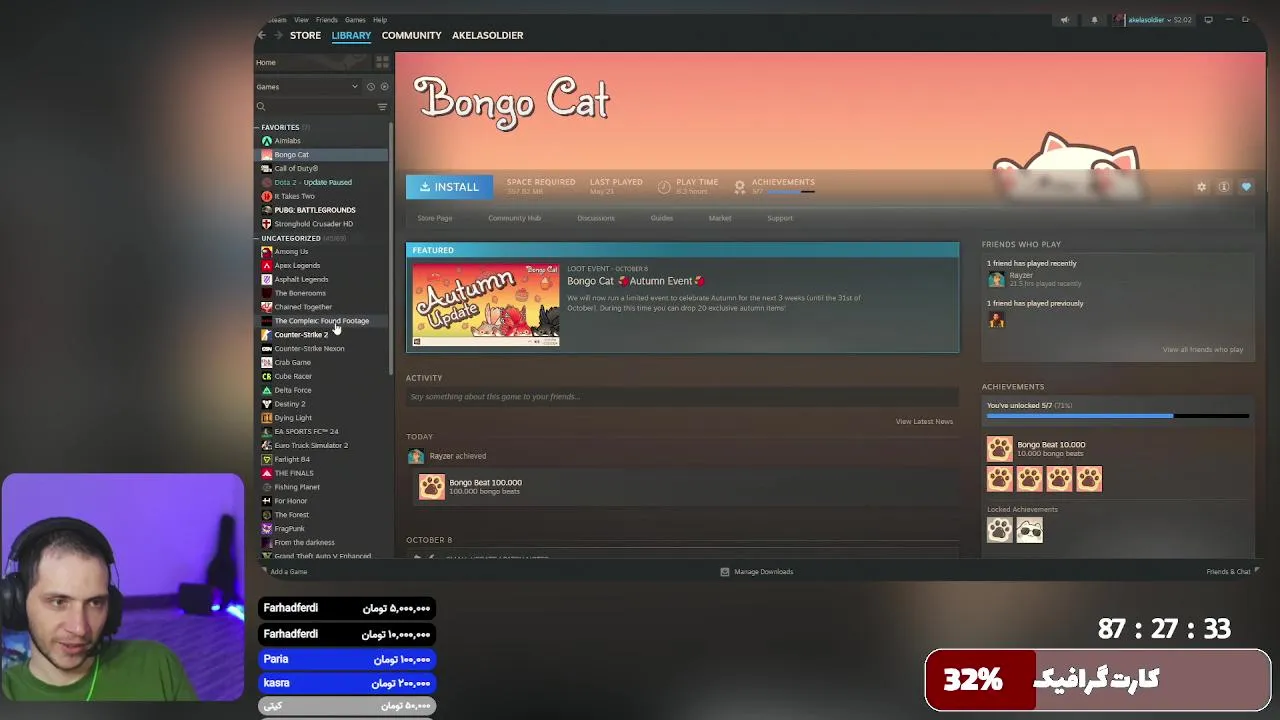The height and width of the screenshot is (720, 1280).
Task: Open the Friends menu
Action: click(x=327, y=20)
